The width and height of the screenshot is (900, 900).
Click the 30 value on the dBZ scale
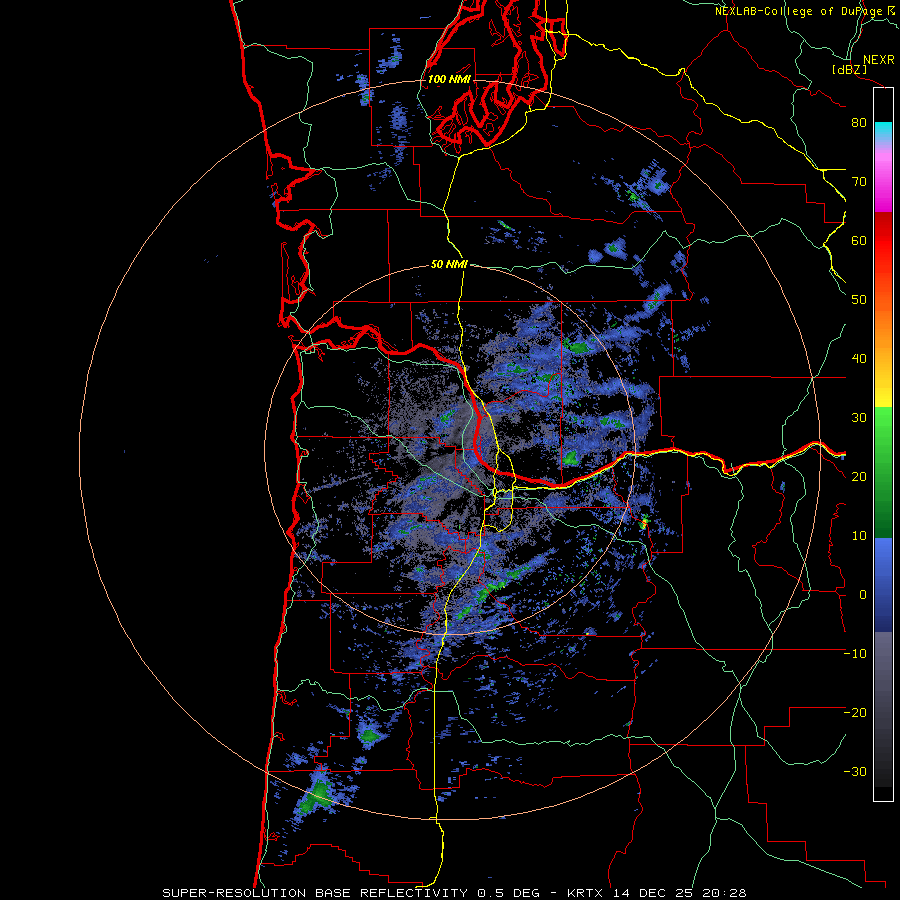[859, 418]
